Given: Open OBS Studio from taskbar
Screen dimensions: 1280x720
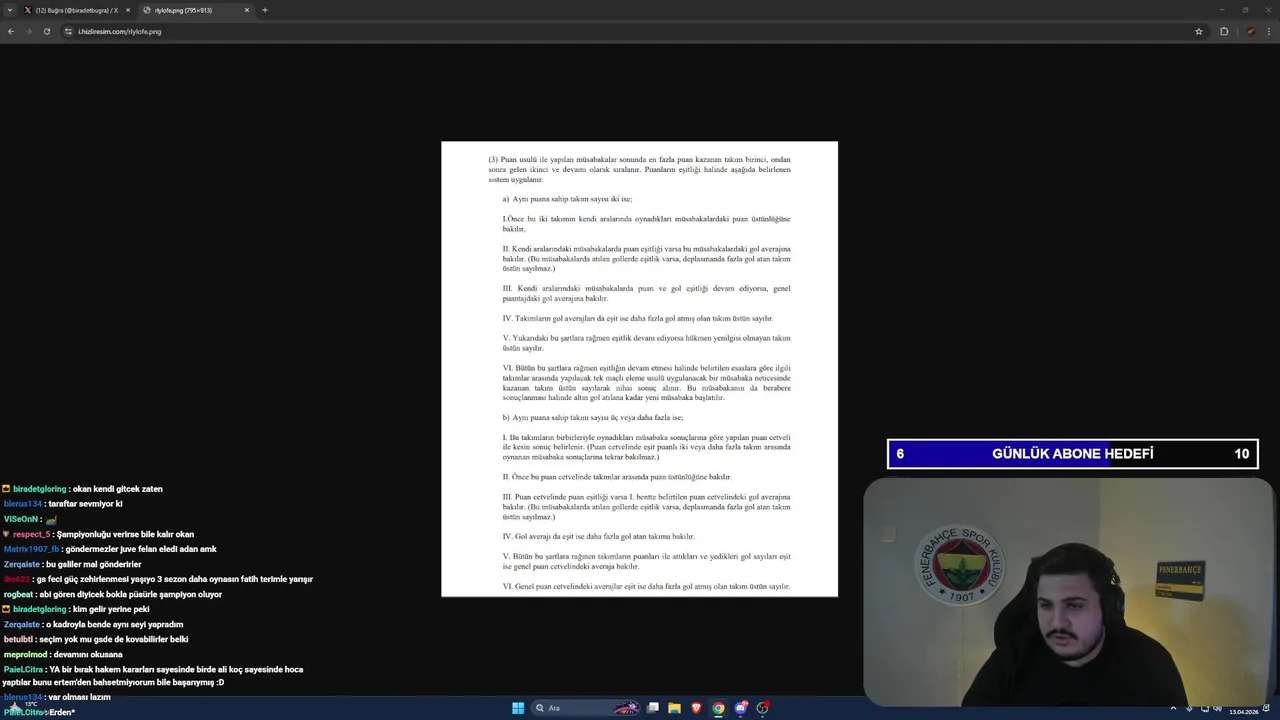Looking at the screenshot, I should tap(763, 708).
